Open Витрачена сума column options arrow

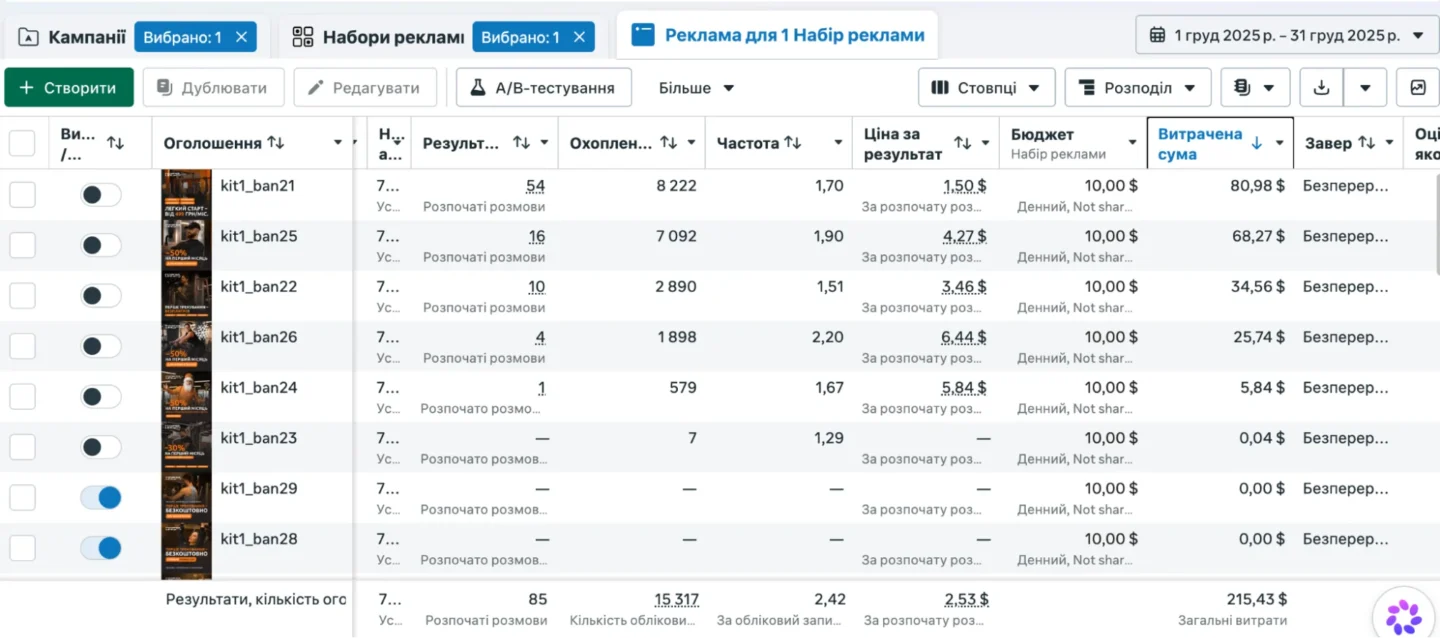(x=1279, y=143)
